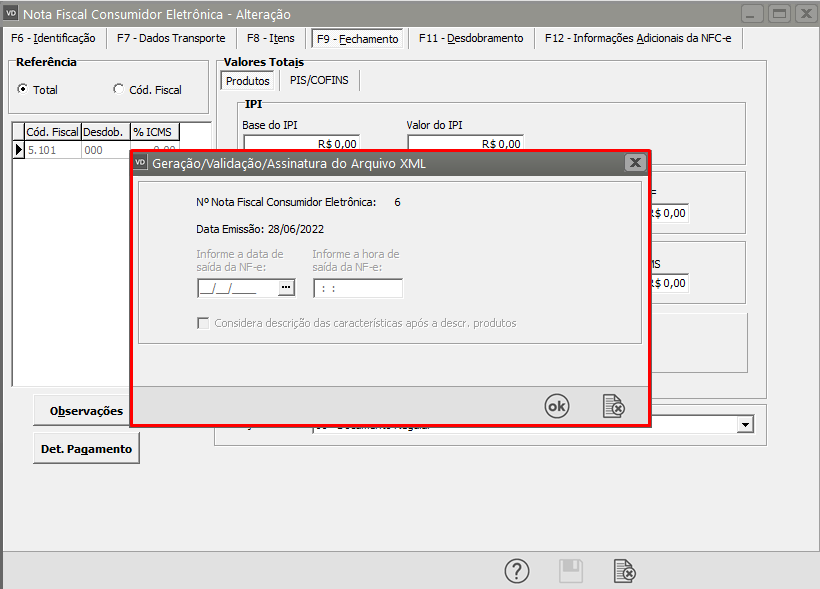
Task: Switch to F7 - Dados Transporte tab
Action: (171, 38)
